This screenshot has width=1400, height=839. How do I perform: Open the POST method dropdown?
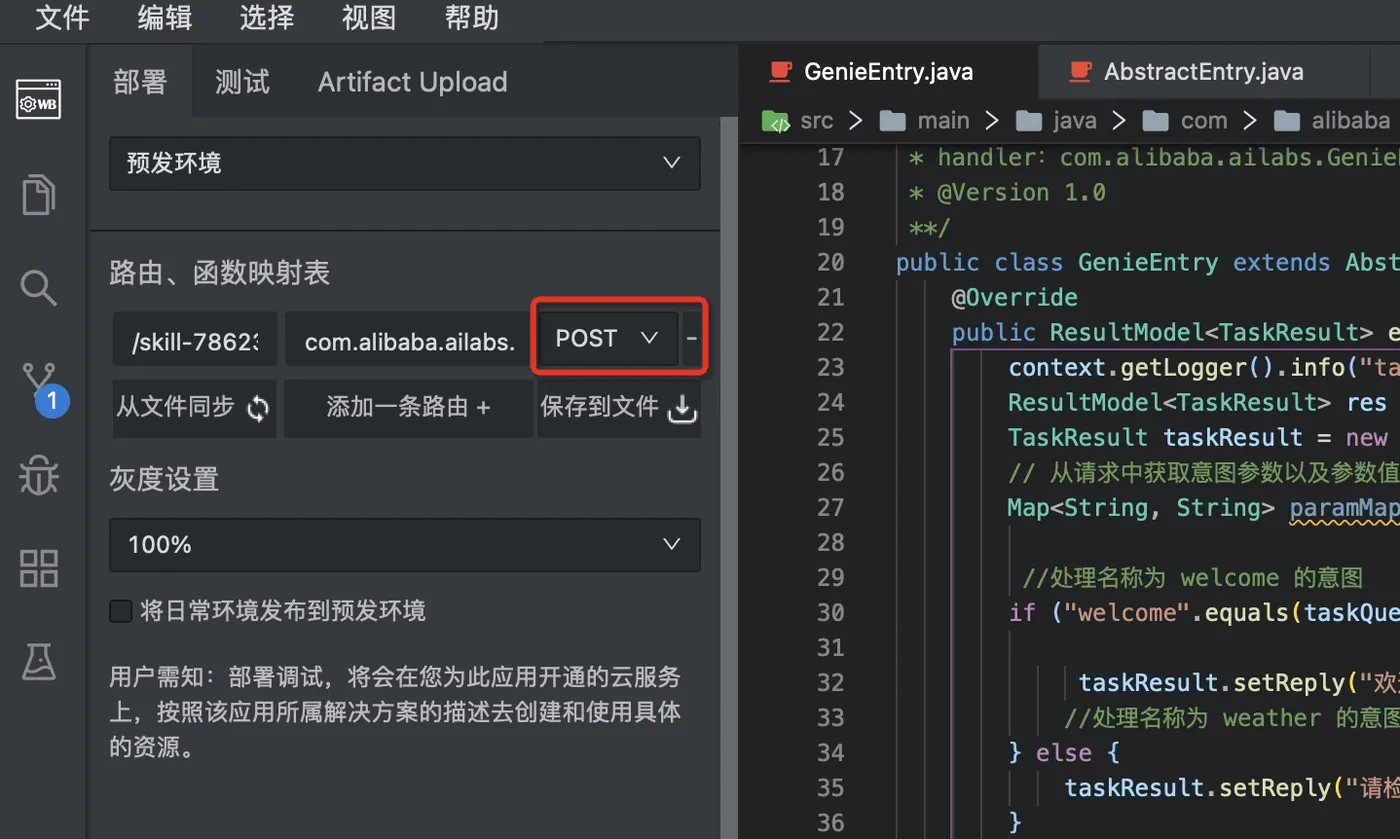(x=607, y=339)
